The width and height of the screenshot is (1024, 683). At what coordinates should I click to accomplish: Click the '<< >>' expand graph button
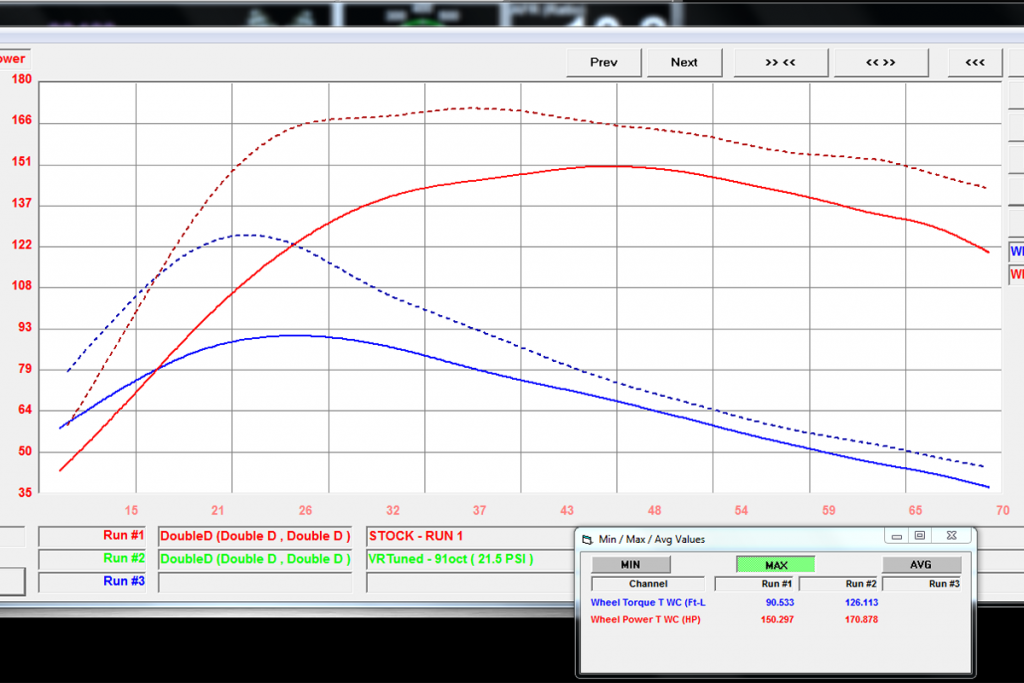(880, 62)
